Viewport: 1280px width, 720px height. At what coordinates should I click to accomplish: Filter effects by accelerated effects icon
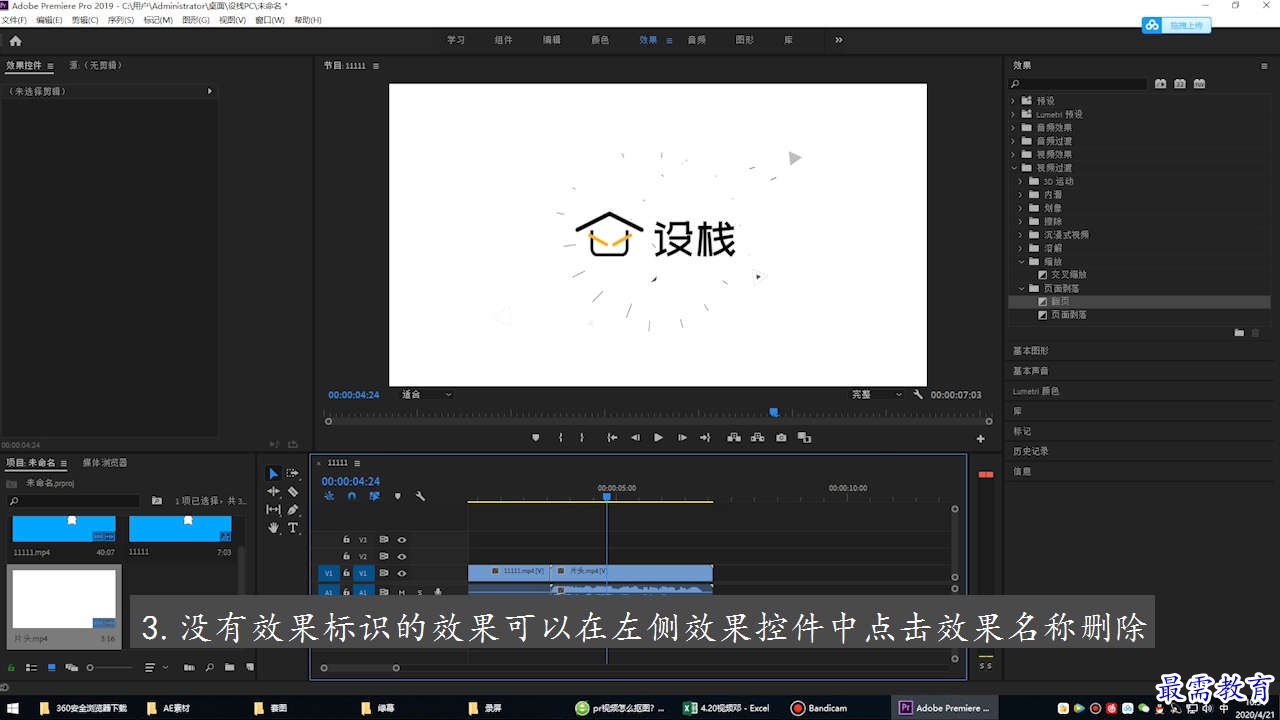1160,84
